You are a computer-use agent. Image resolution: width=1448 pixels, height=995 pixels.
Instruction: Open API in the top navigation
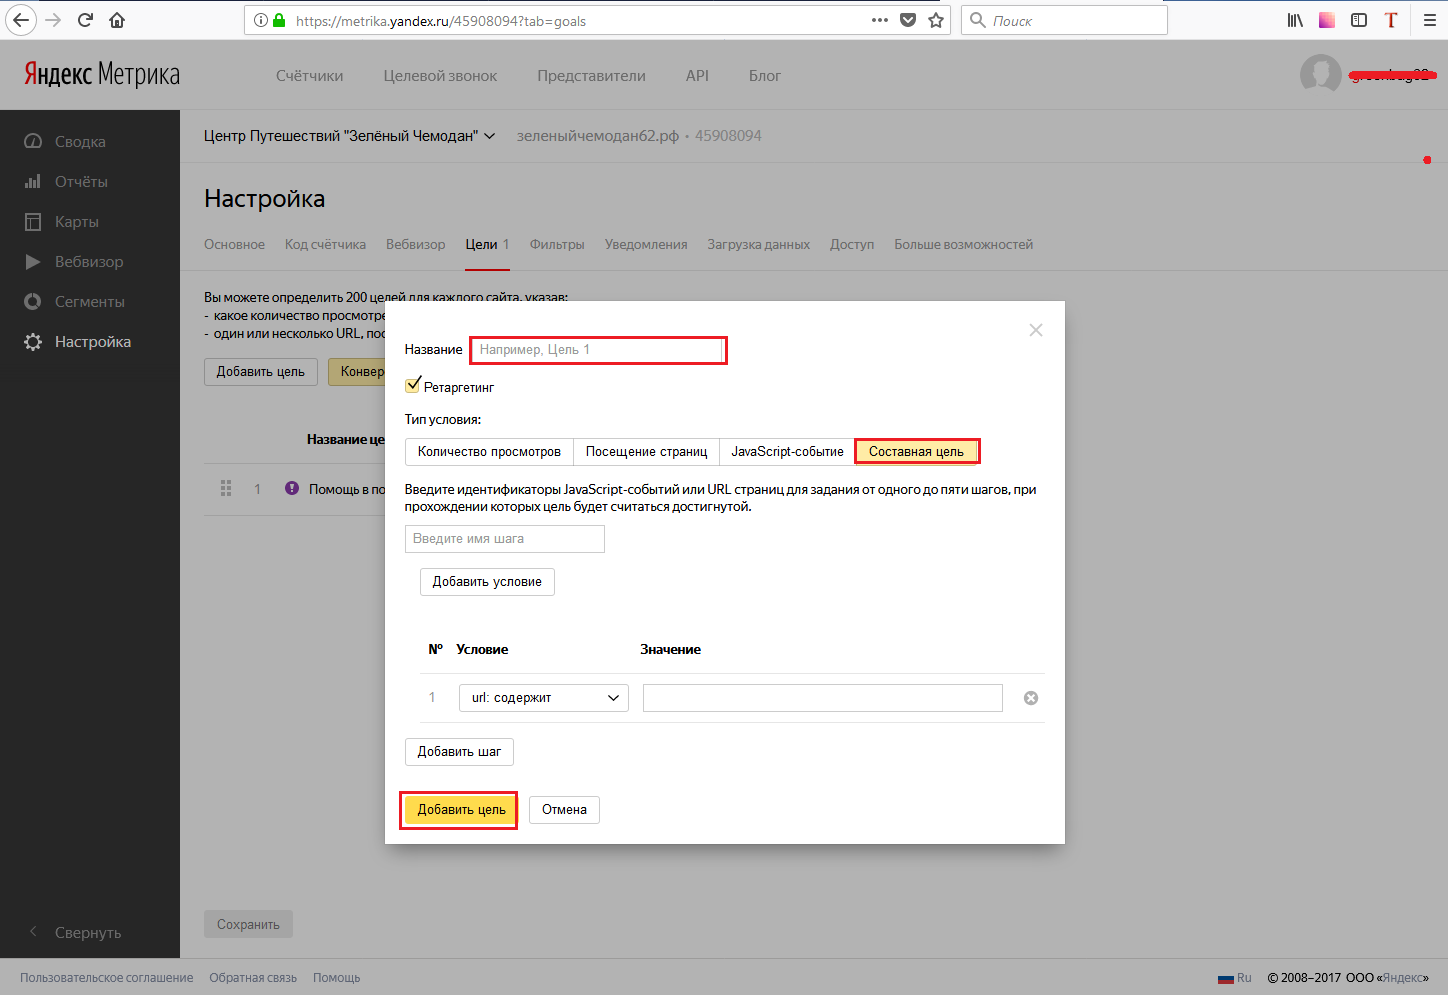click(697, 76)
